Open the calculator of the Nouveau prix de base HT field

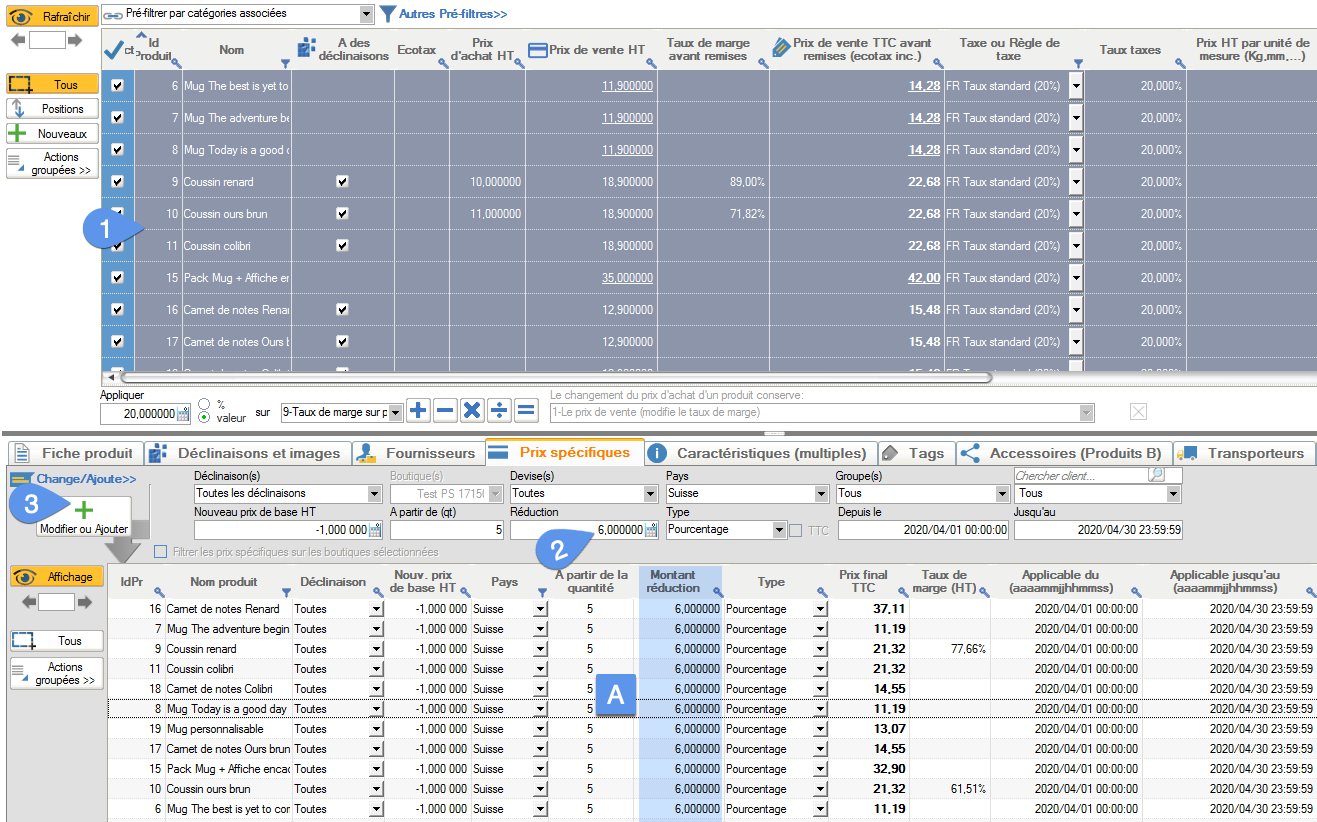(376, 530)
